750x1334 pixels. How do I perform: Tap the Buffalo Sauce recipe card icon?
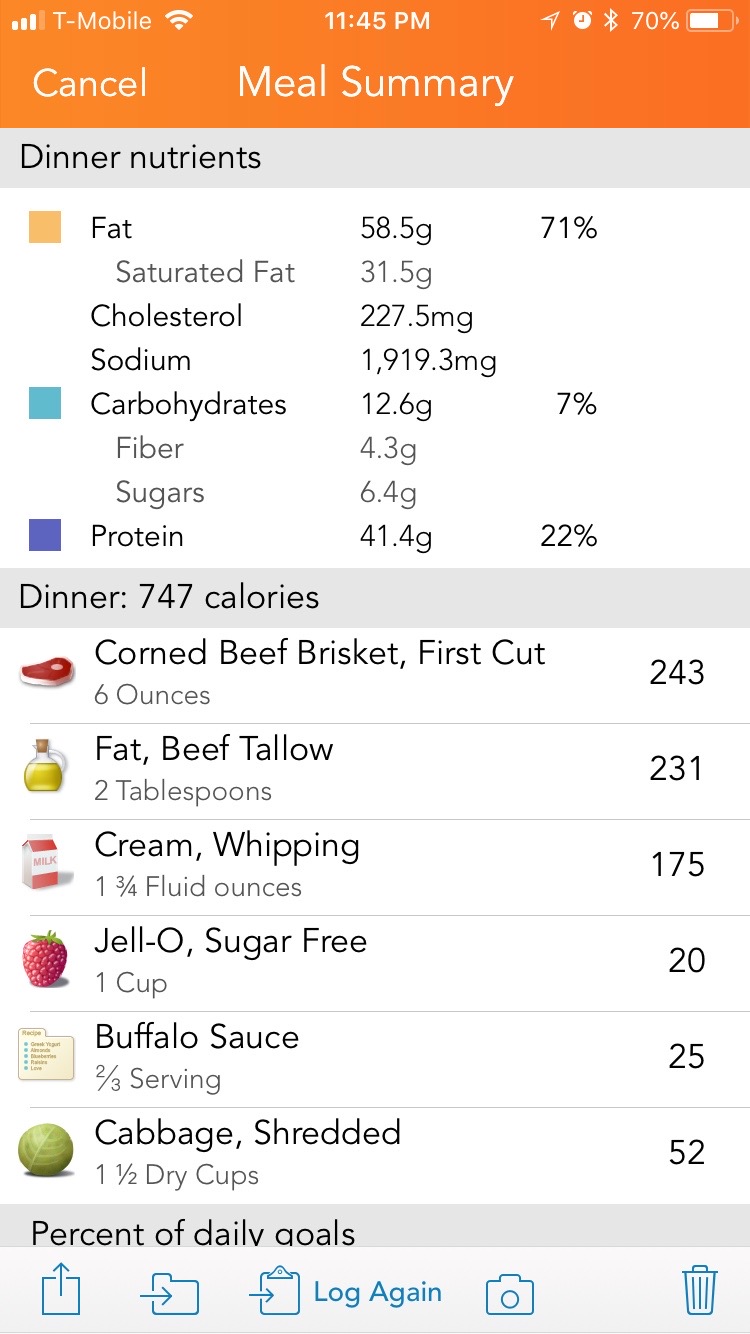(x=46, y=1055)
